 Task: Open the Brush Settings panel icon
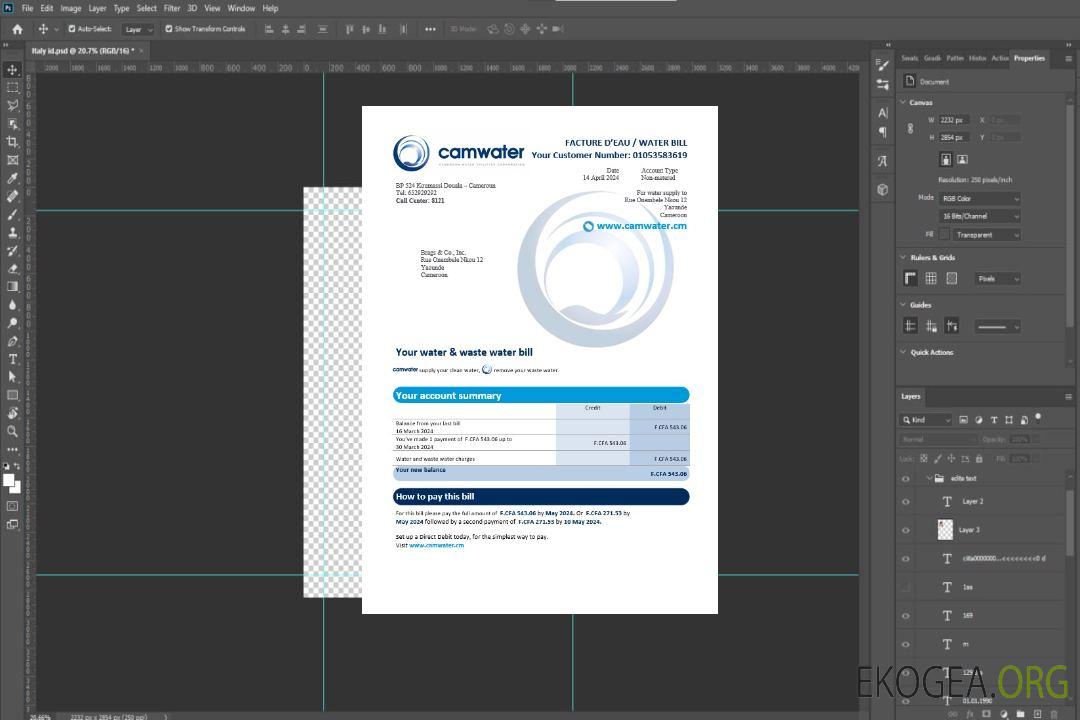point(882,65)
